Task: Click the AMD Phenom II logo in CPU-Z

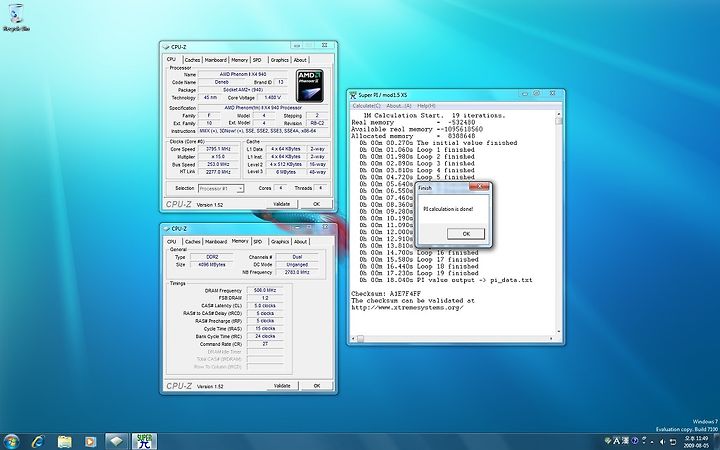Action: click(x=309, y=86)
